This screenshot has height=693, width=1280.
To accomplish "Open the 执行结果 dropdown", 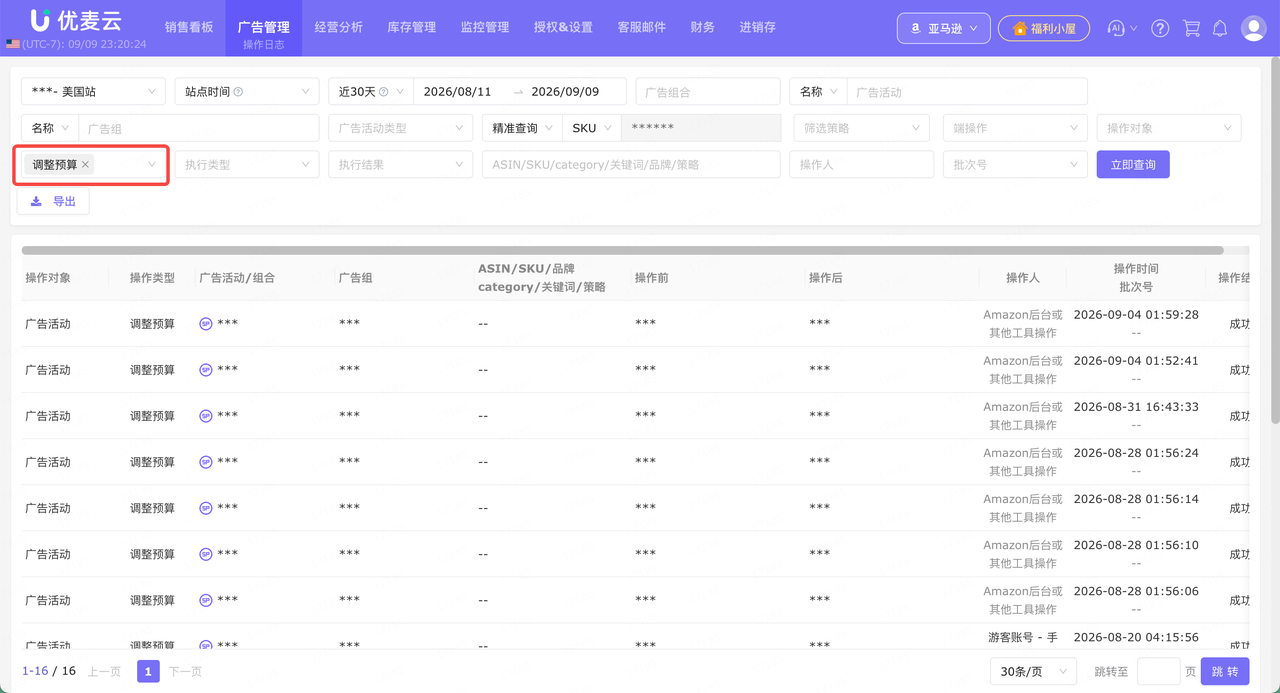I will 400,164.
